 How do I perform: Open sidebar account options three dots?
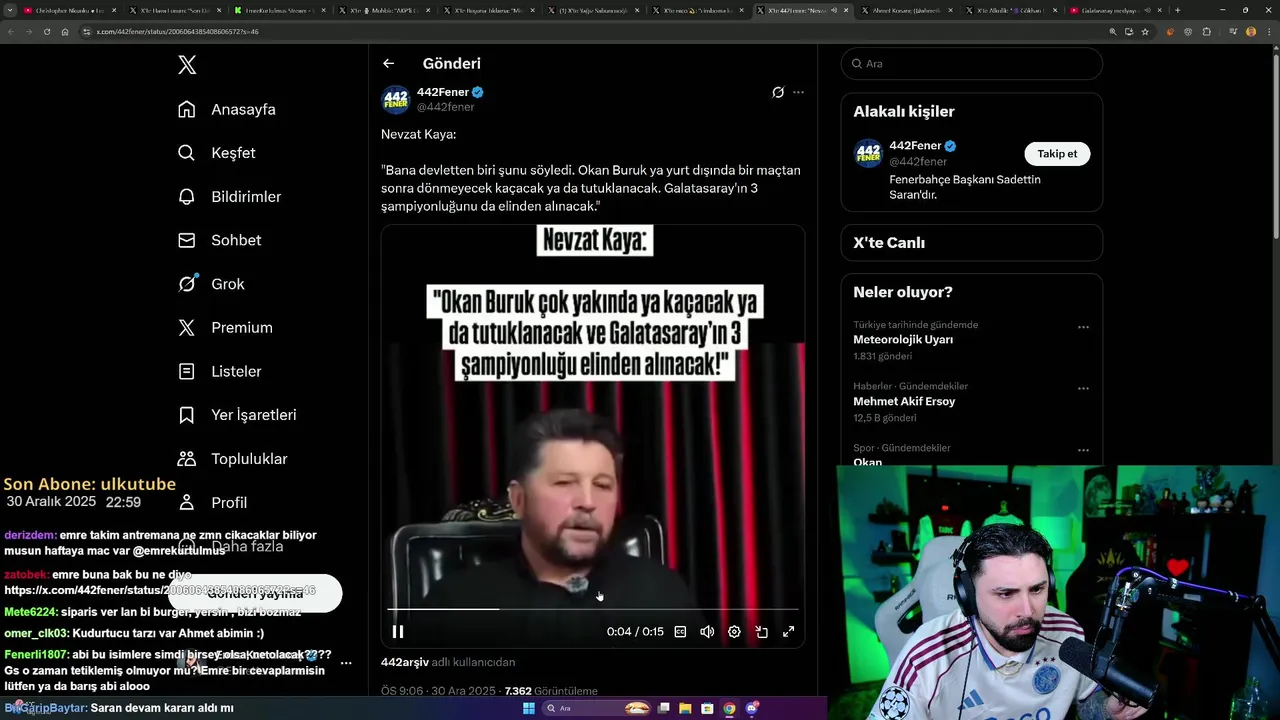(346, 663)
